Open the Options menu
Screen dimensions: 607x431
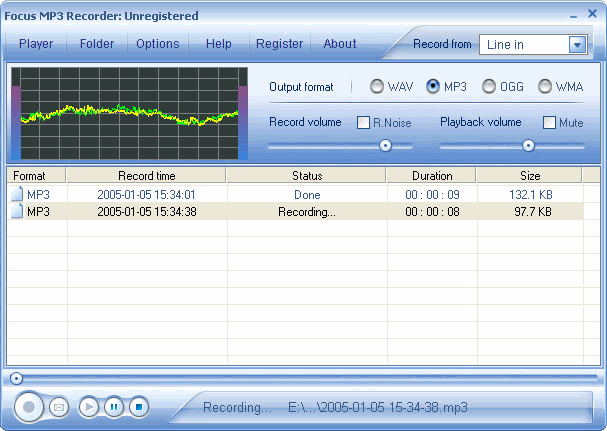[x=158, y=44]
